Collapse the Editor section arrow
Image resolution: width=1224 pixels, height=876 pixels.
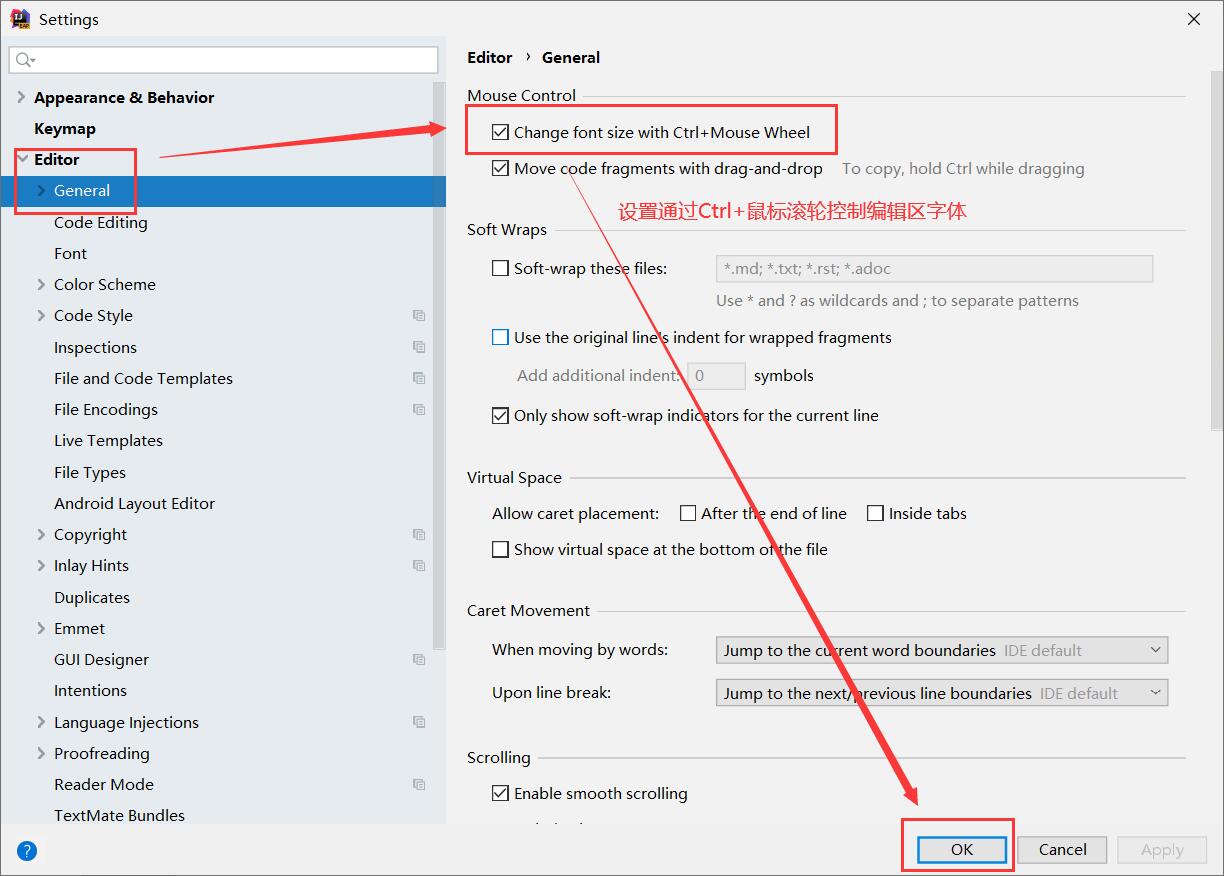click(x=21, y=159)
